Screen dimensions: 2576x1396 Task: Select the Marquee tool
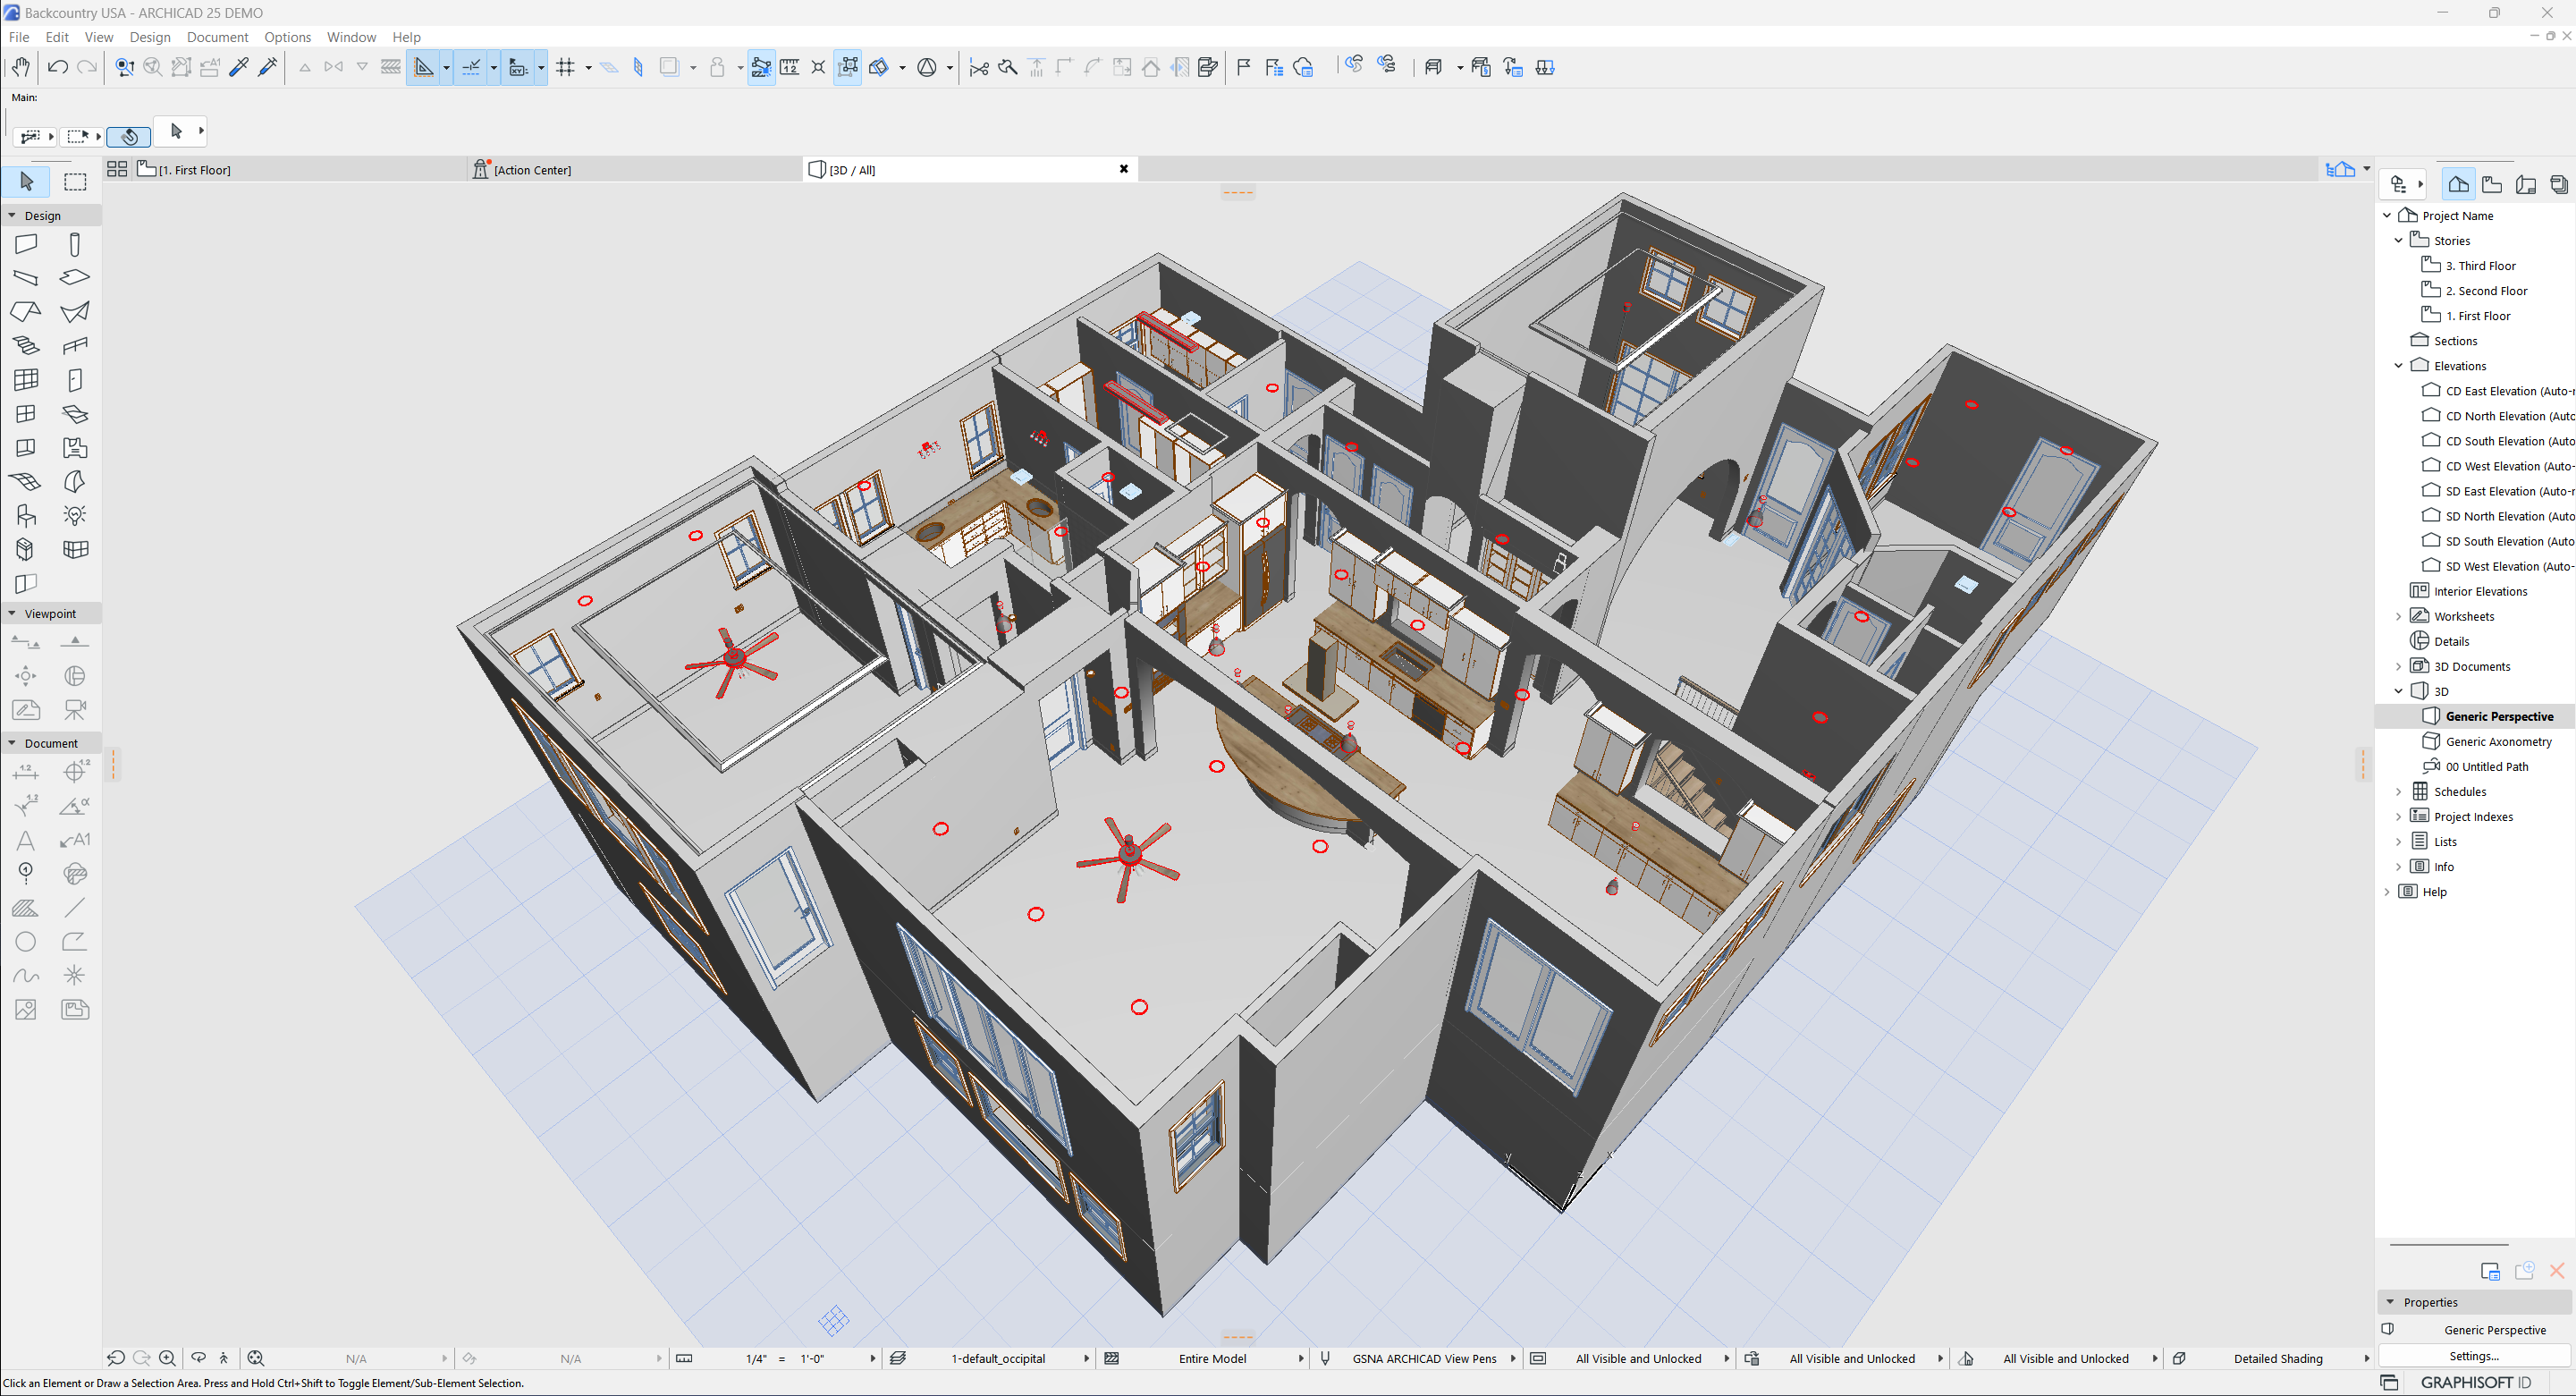tap(75, 182)
